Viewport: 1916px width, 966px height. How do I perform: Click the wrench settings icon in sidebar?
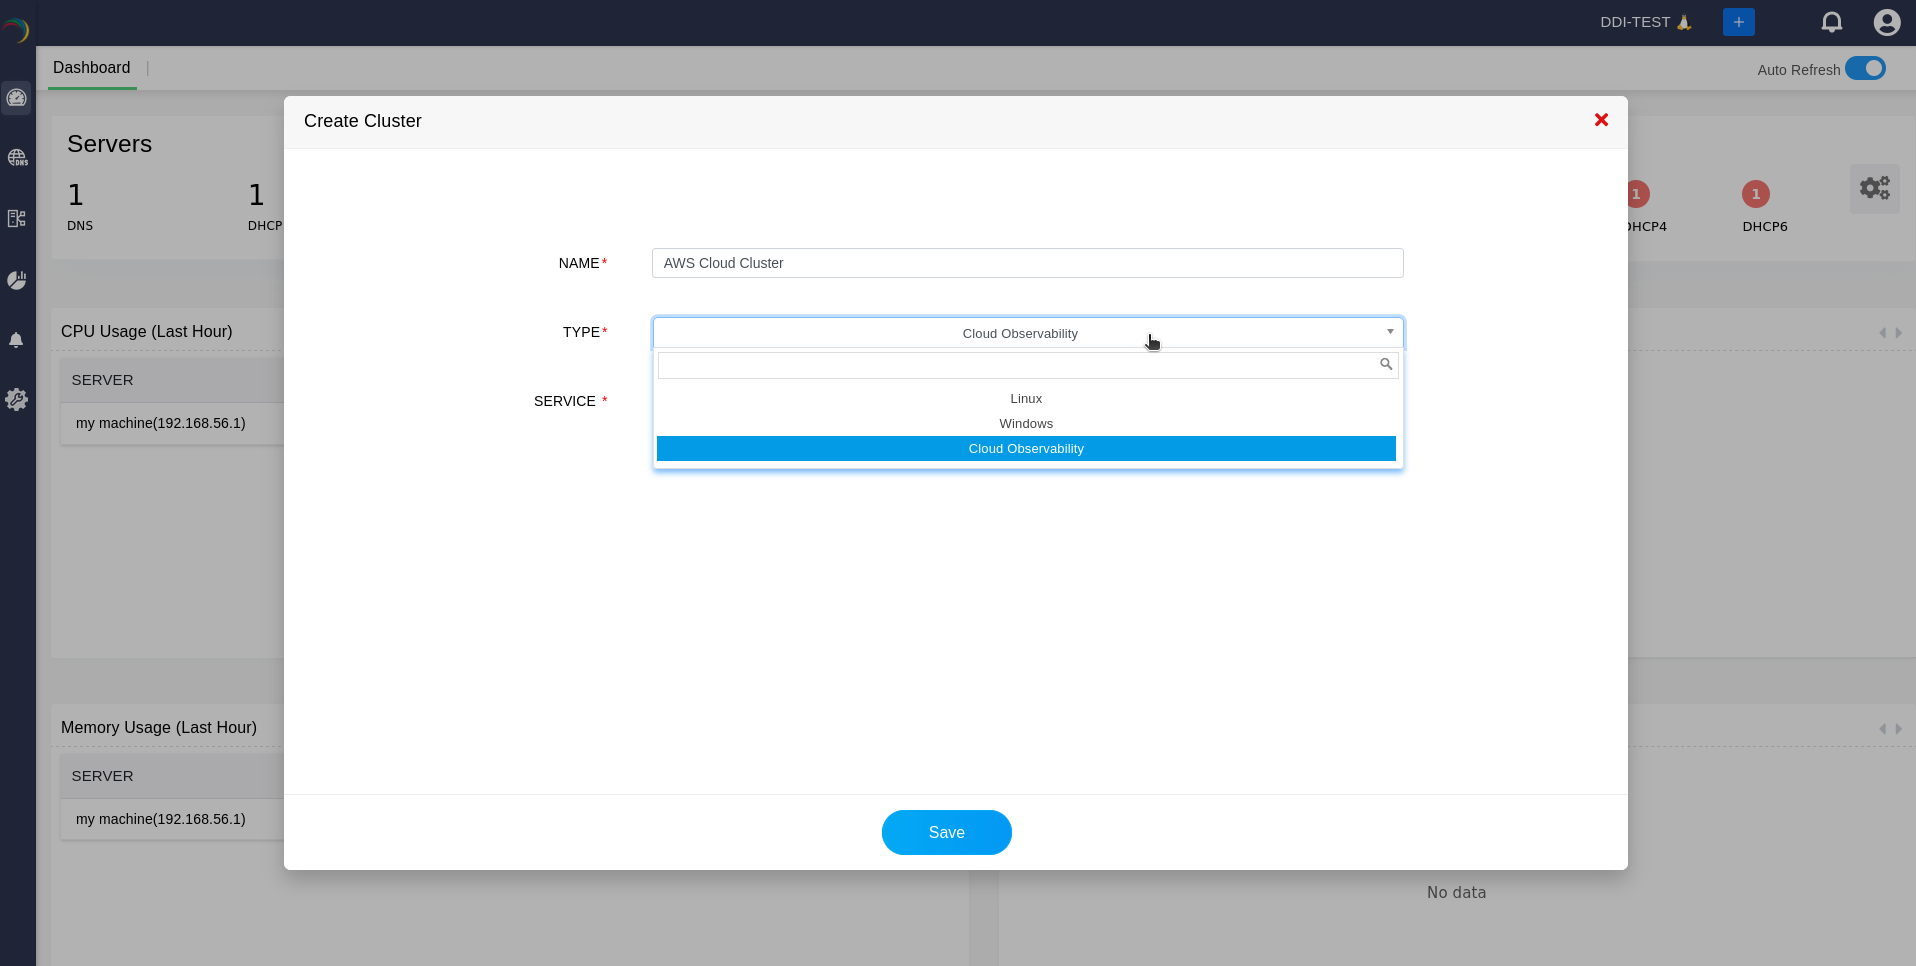pos(16,400)
